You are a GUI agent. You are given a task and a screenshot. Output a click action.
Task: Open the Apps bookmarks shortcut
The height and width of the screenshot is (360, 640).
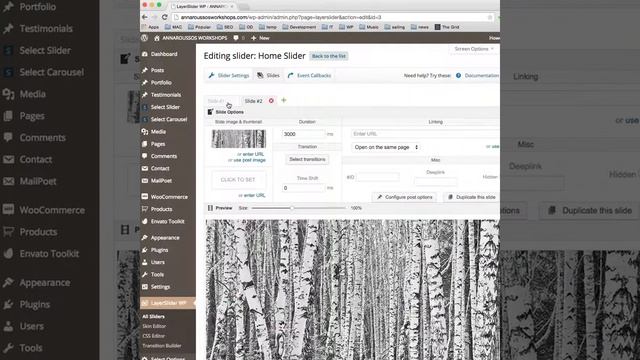(150, 27)
